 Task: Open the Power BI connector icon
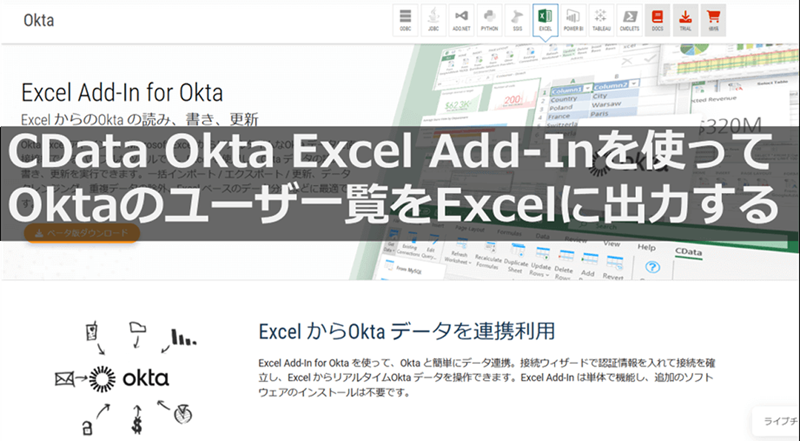pyautogui.click(x=573, y=20)
